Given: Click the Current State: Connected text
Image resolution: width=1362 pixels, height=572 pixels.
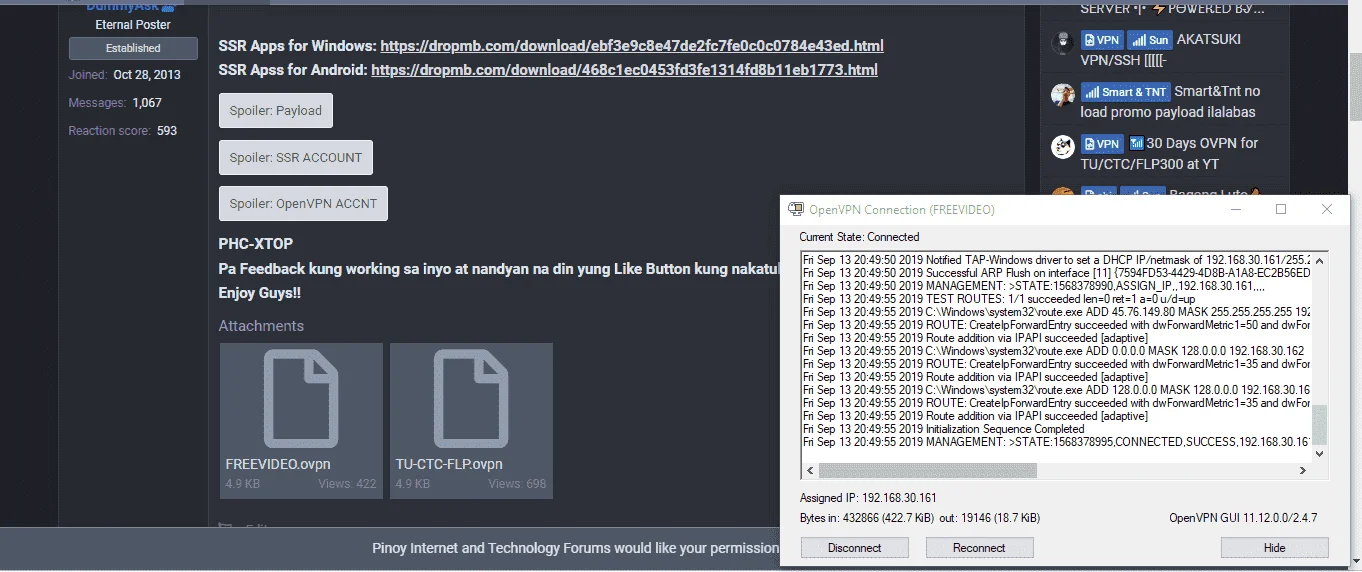Looking at the screenshot, I should click(x=859, y=237).
